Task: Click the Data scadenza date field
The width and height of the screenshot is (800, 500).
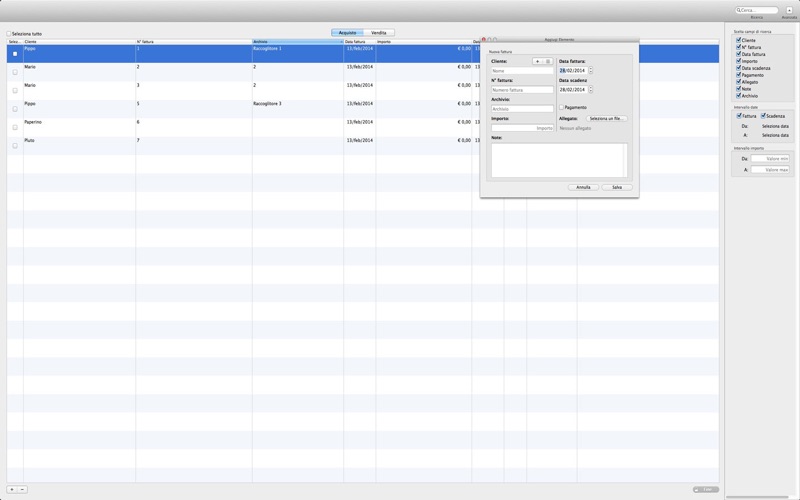Action: click(x=573, y=89)
